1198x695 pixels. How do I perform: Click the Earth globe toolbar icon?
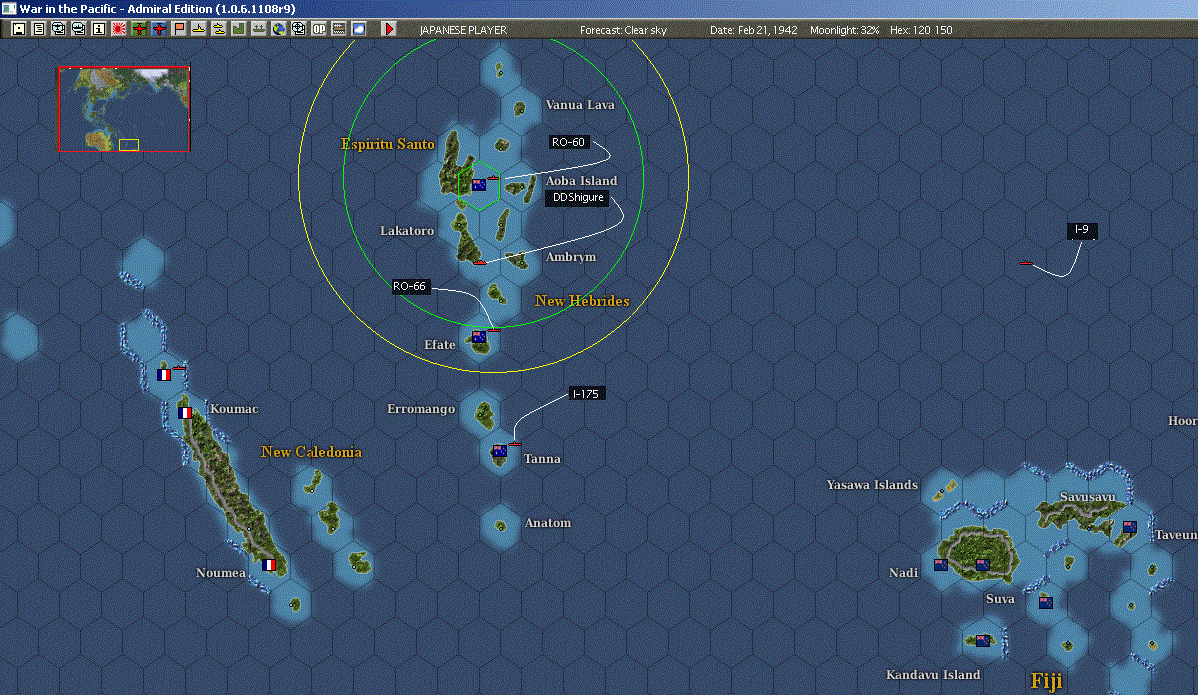click(x=279, y=29)
